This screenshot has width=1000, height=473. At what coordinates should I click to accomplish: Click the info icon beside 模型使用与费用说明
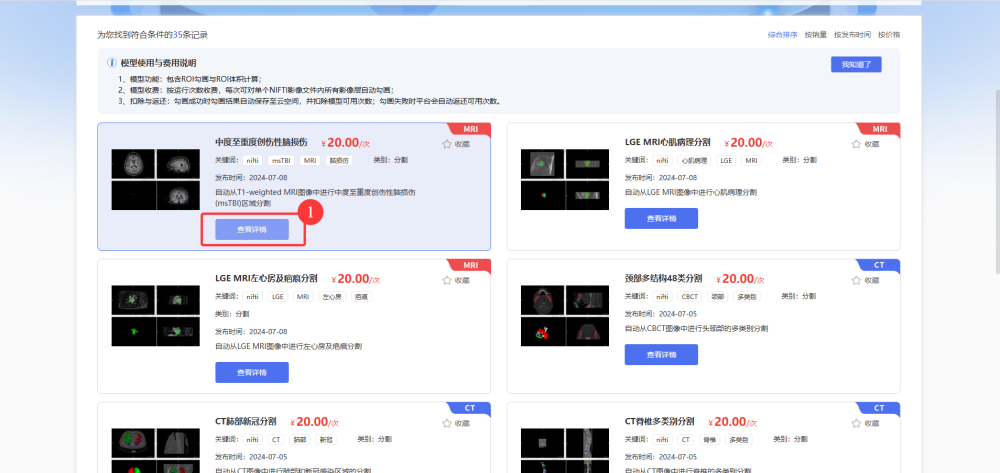point(112,63)
